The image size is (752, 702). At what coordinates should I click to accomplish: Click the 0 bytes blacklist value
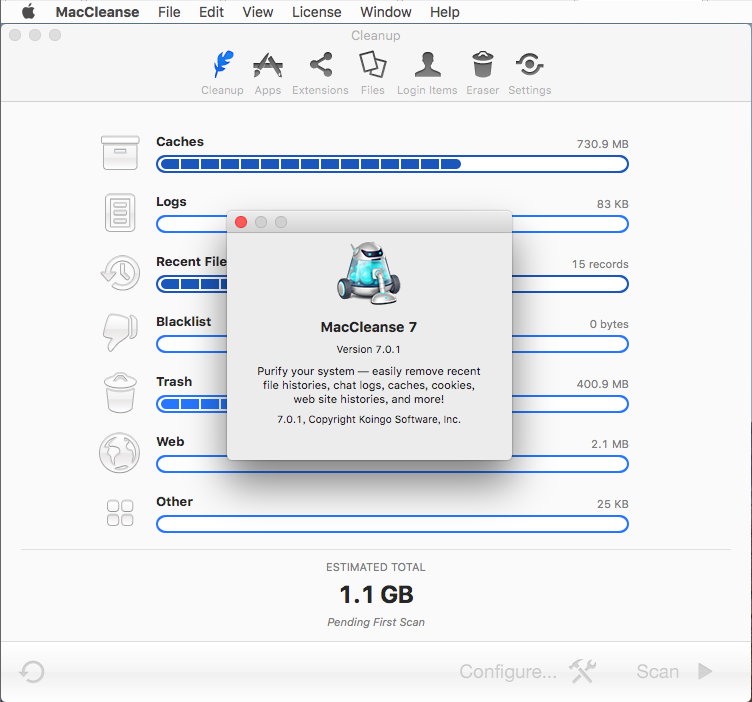(x=609, y=324)
